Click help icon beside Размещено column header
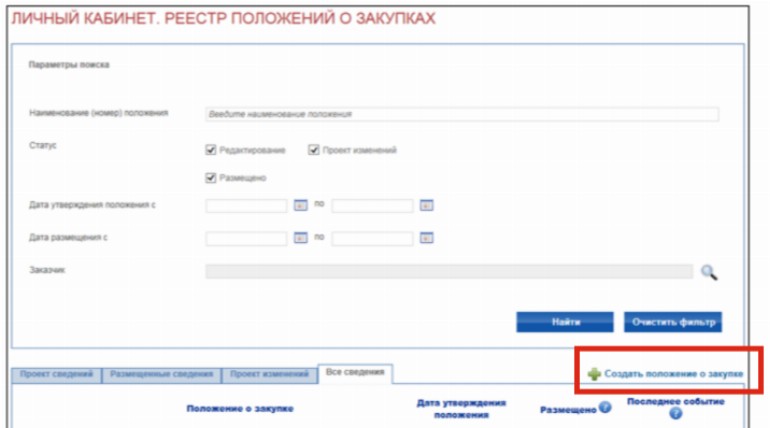Viewport: 770px width, 428px height. coord(605,408)
